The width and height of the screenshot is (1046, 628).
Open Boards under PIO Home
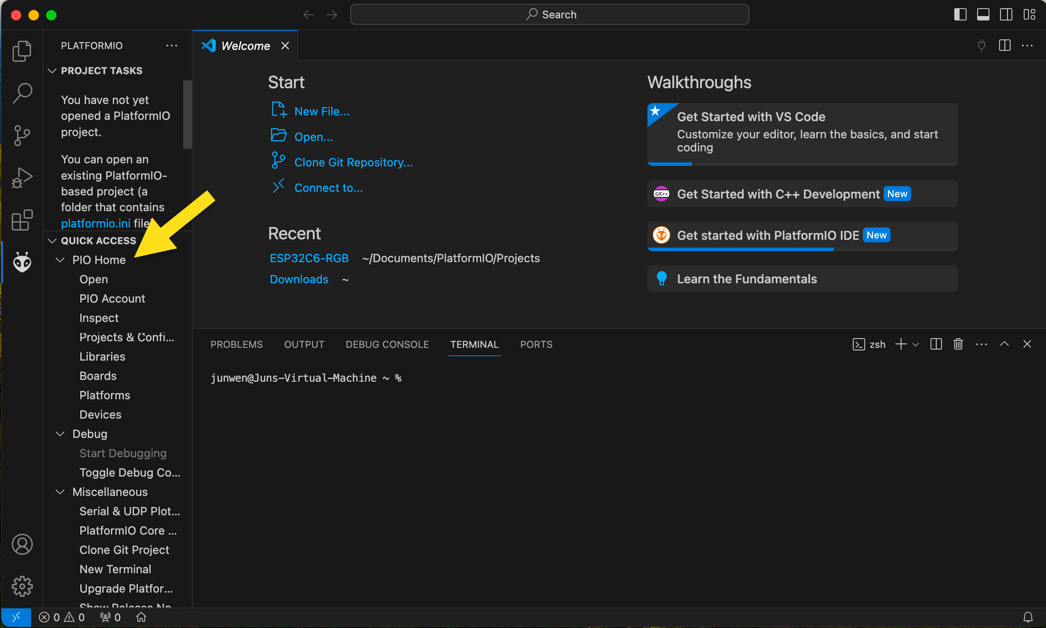coord(98,376)
